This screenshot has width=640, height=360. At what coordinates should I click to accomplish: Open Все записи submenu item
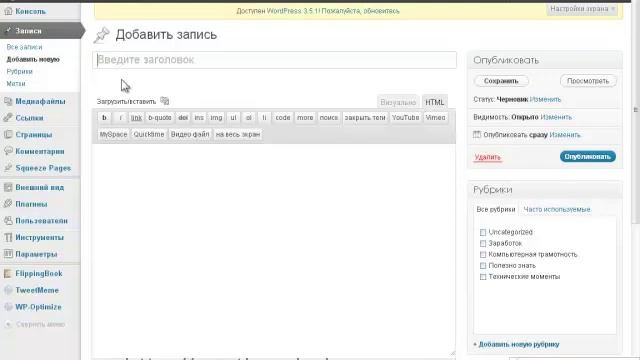(24, 47)
